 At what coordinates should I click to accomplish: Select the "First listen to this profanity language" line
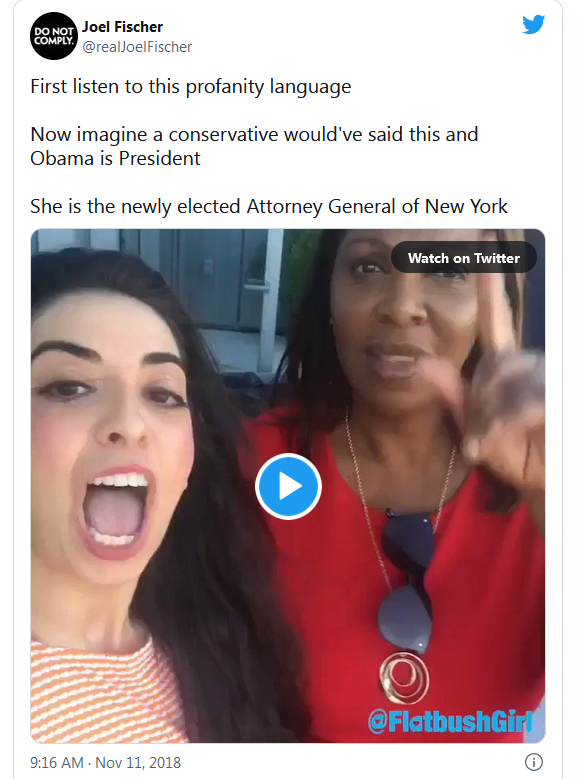pos(191,86)
